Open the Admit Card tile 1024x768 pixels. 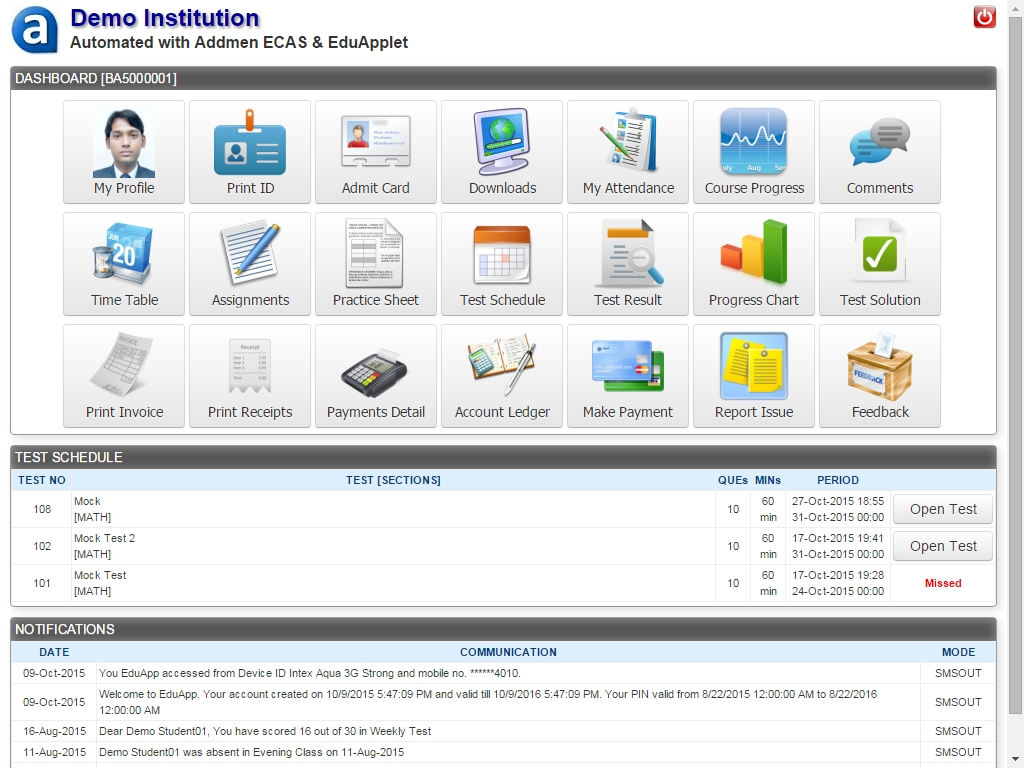[x=376, y=152]
